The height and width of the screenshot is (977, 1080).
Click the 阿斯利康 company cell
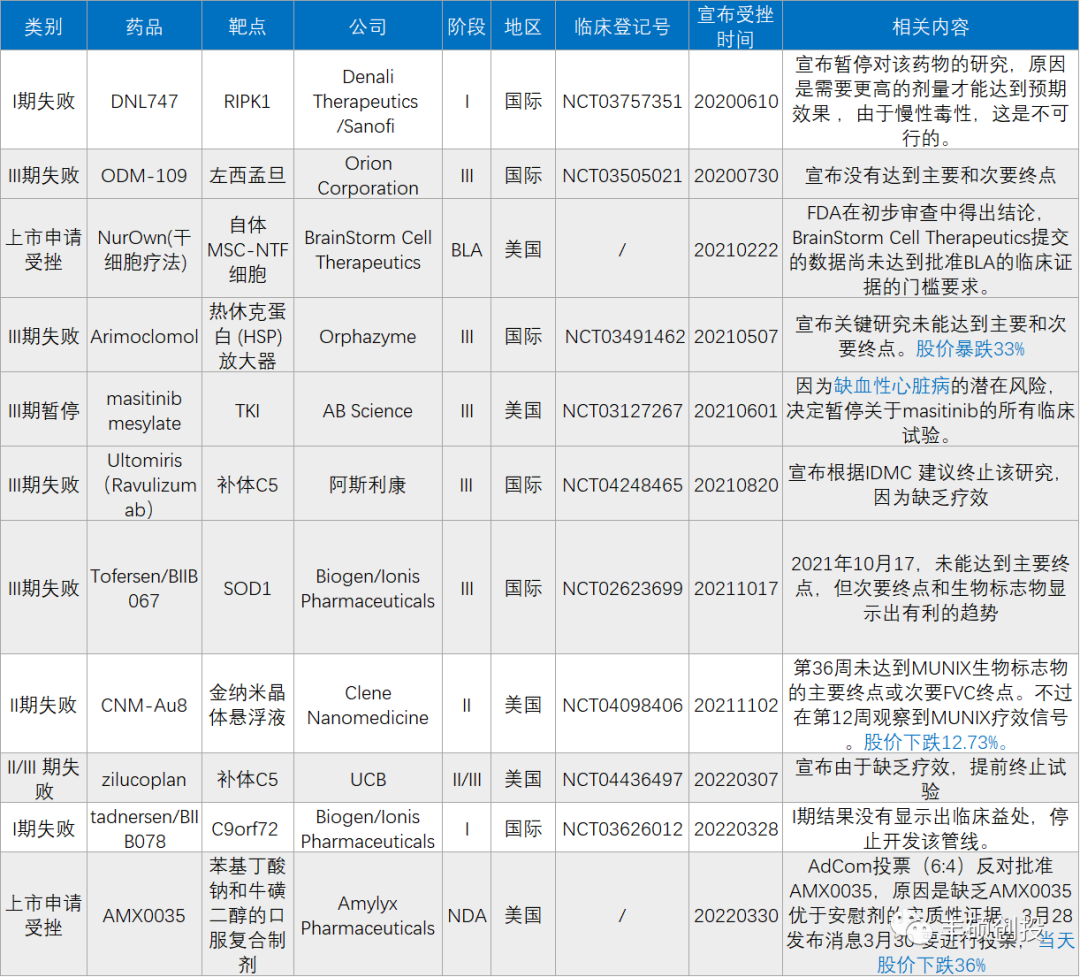click(368, 484)
